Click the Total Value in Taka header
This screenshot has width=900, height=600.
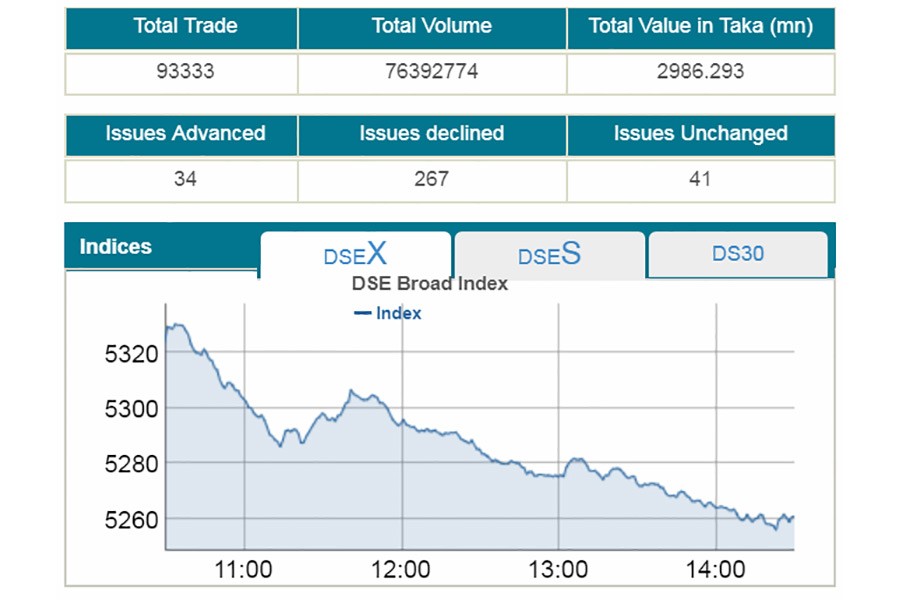(x=700, y=27)
